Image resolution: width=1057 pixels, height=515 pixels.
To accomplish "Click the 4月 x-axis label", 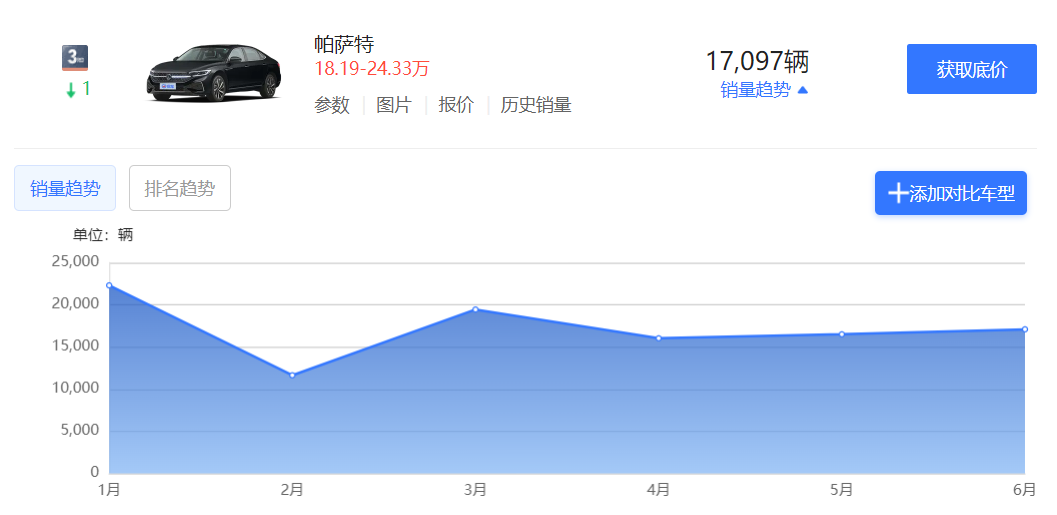I will pos(659,490).
